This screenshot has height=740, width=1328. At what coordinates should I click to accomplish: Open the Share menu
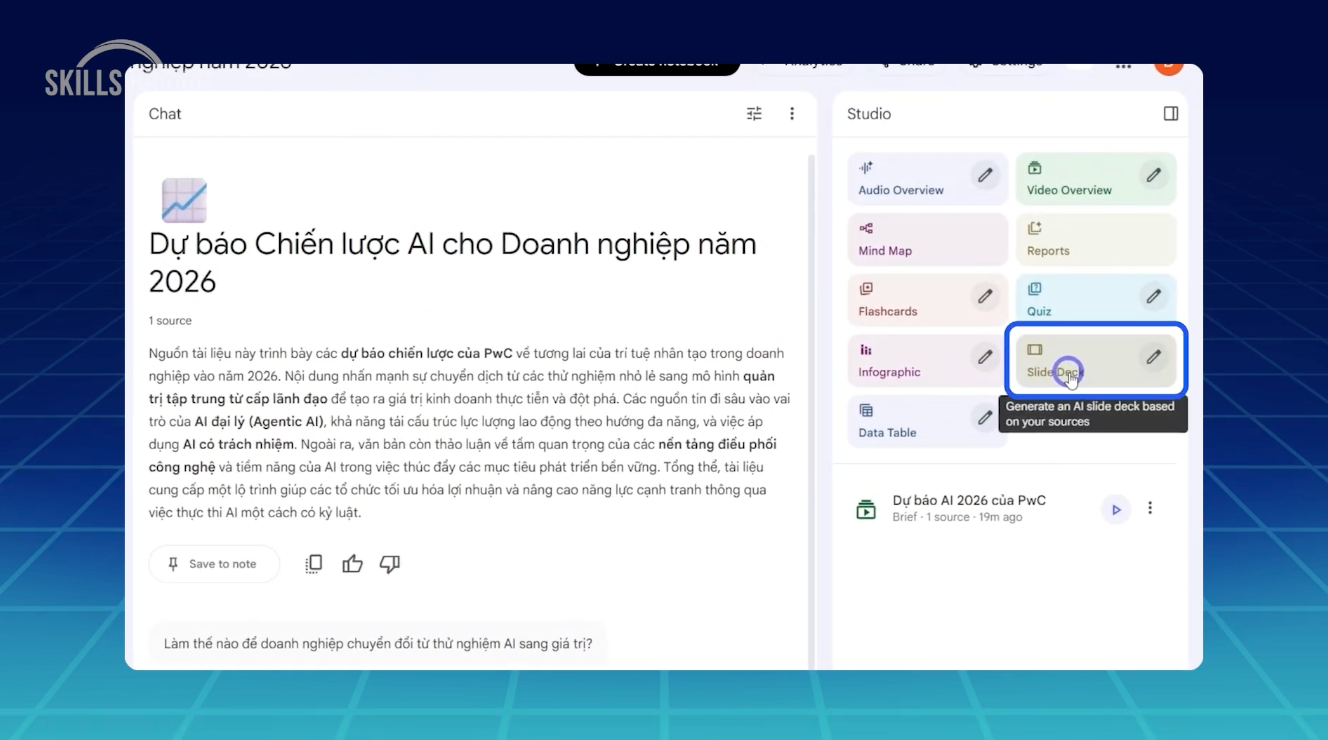pos(906,61)
